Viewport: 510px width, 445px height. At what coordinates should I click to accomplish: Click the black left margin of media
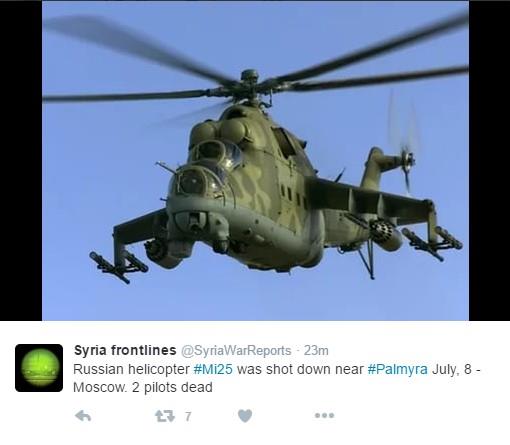pyautogui.click(x=21, y=161)
